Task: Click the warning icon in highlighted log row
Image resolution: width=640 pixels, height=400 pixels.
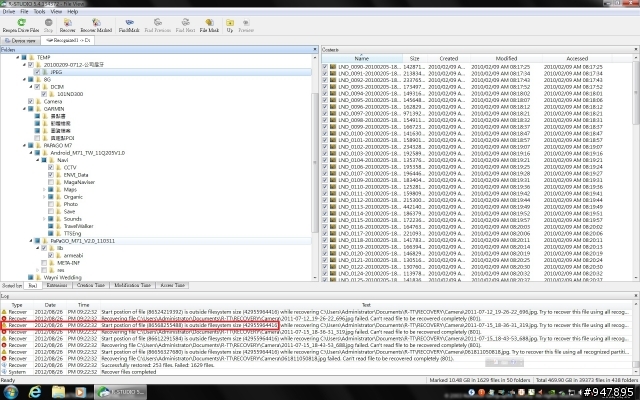Action: (4, 325)
